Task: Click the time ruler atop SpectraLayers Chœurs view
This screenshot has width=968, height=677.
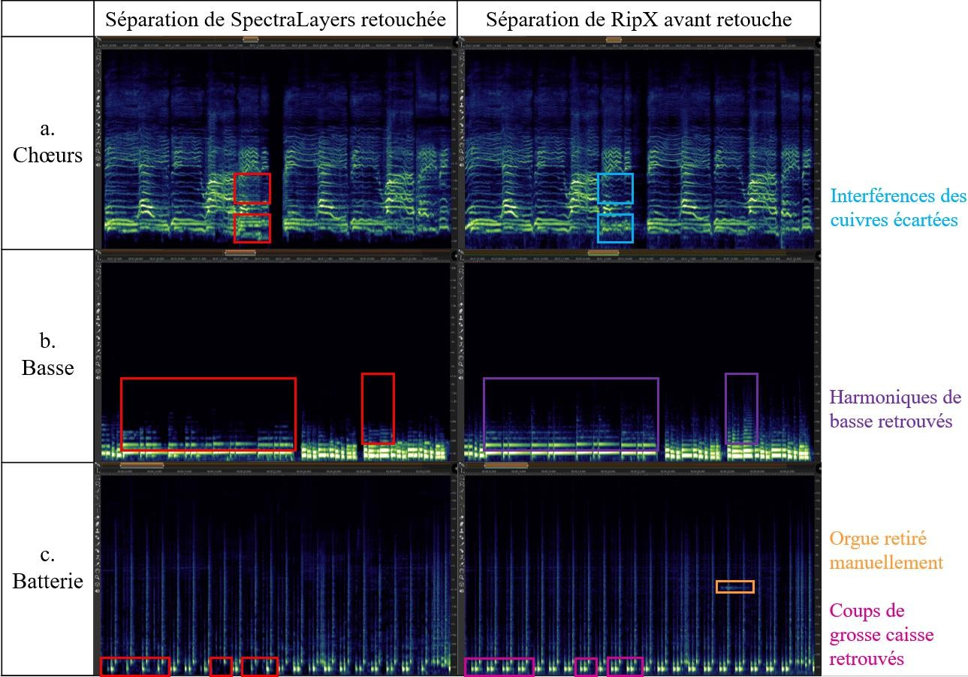Action: point(276,45)
